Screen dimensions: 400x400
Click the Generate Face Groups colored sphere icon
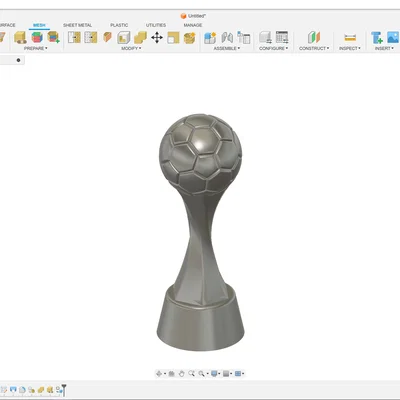[x=37, y=37]
